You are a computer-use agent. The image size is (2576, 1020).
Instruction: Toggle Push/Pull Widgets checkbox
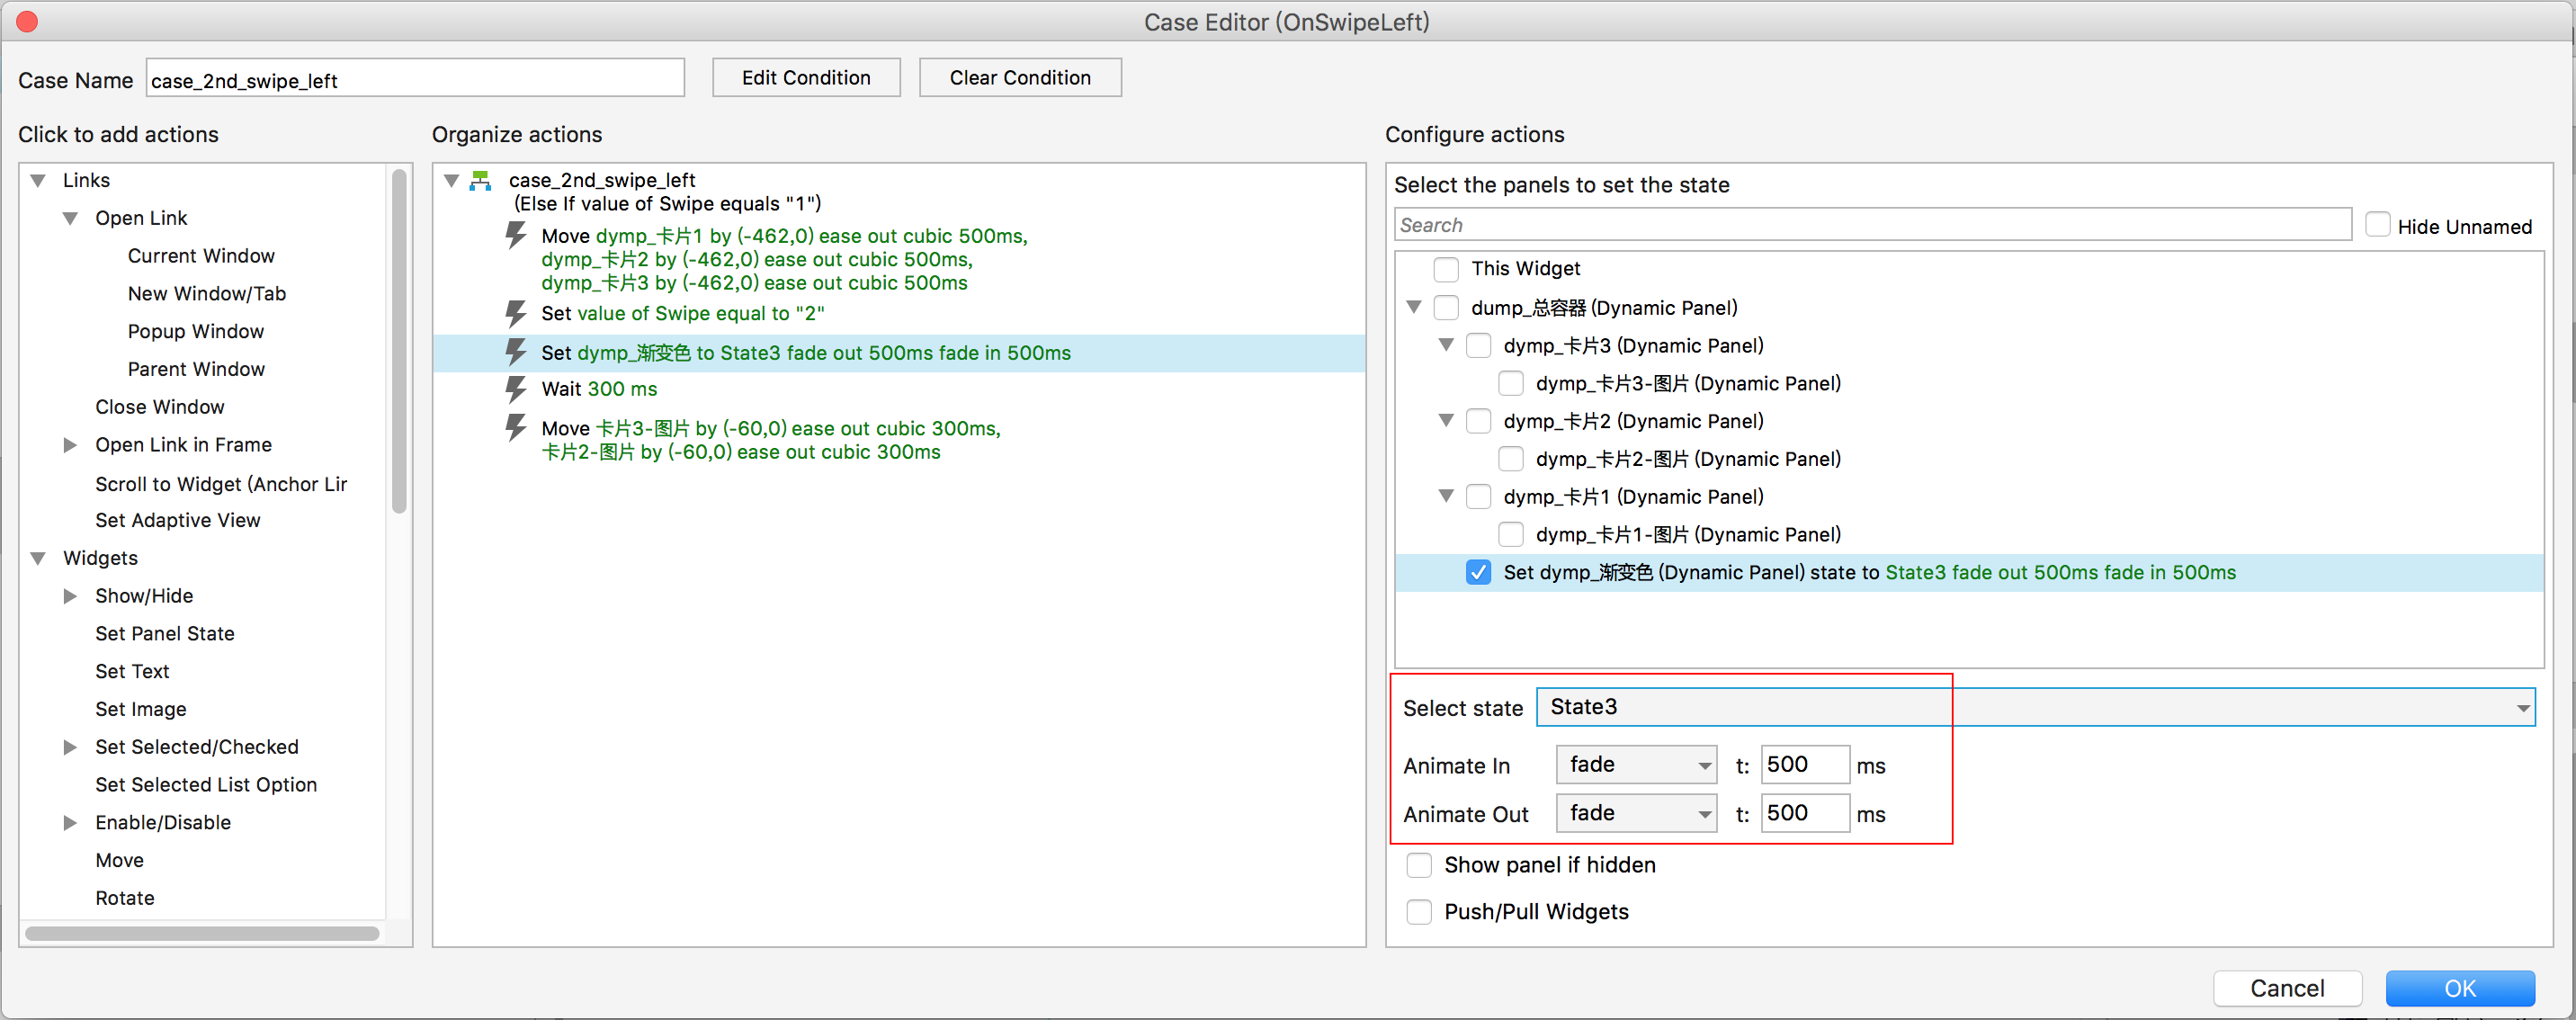1418,912
